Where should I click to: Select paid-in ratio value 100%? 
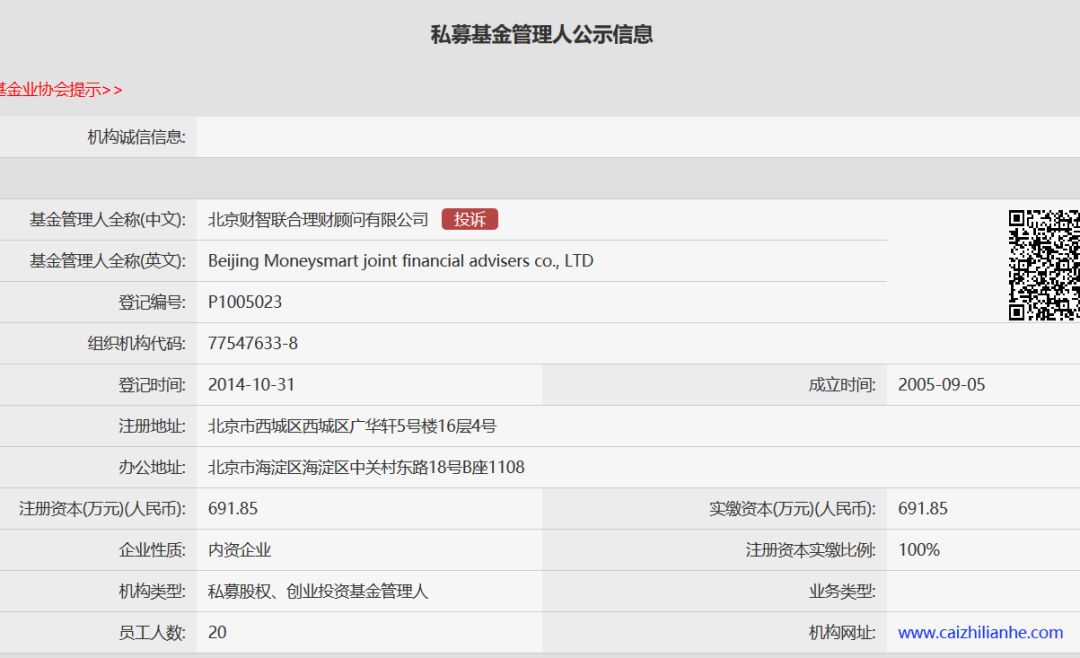tap(919, 550)
